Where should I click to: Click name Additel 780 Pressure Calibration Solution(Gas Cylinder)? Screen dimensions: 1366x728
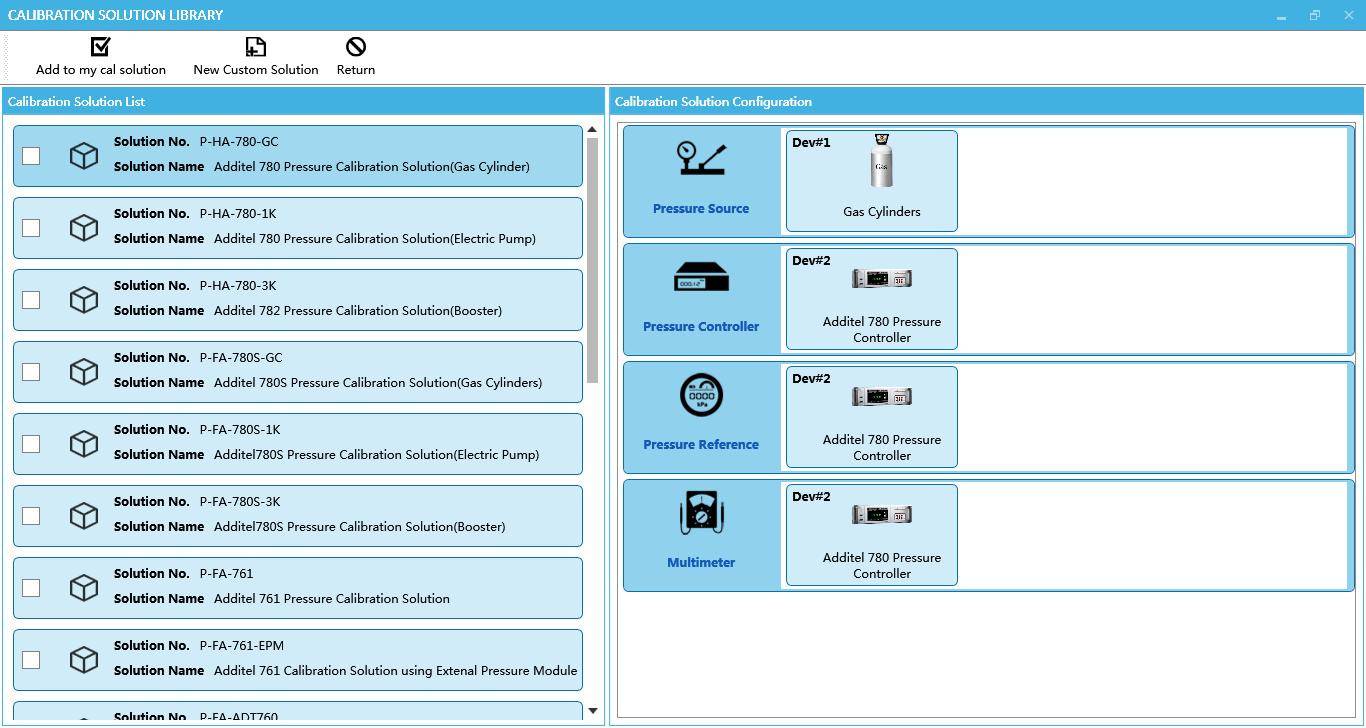pos(372,167)
